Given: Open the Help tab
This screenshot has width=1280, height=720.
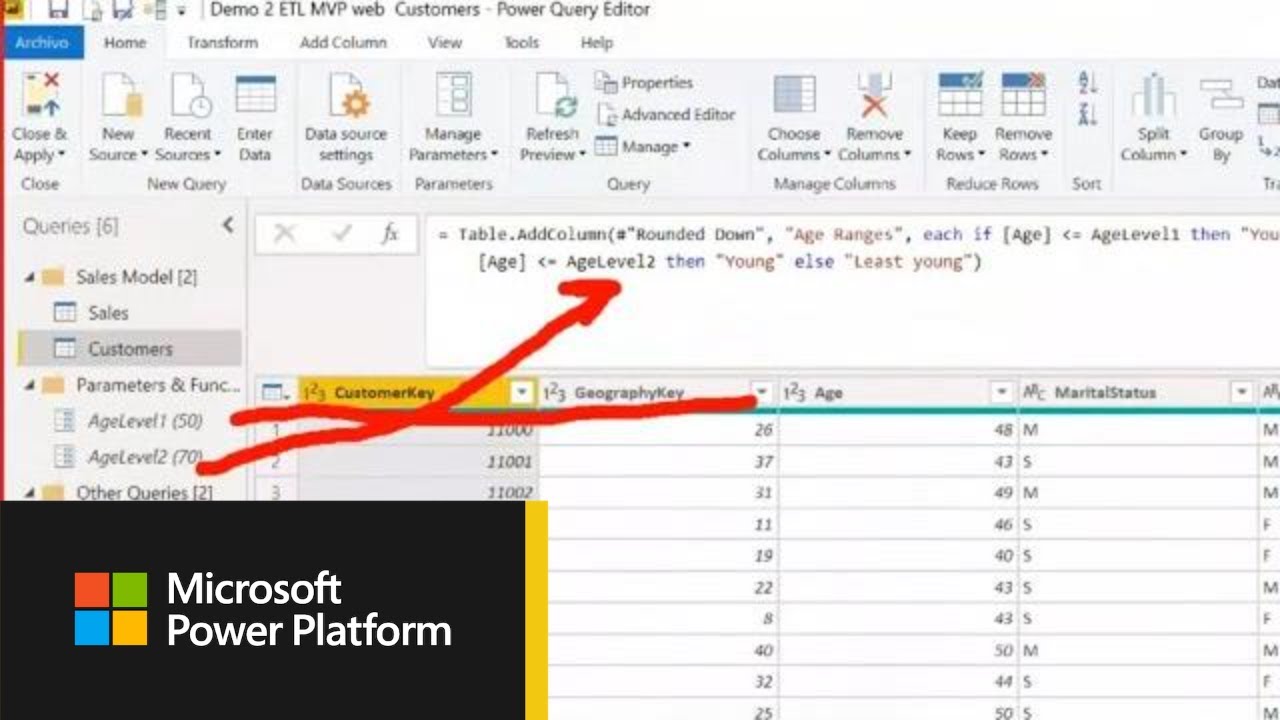Looking at the screenshot, I should click(x=597, y=43).
